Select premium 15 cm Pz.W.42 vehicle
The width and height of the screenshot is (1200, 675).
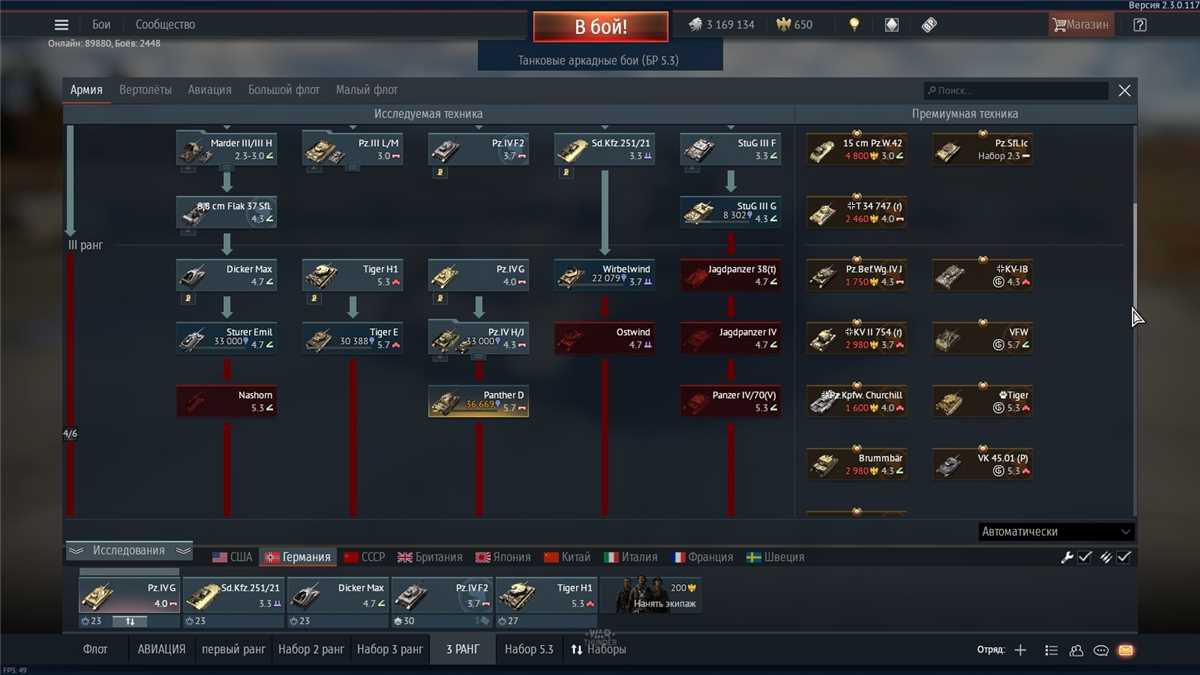click(x=857, y=149)
